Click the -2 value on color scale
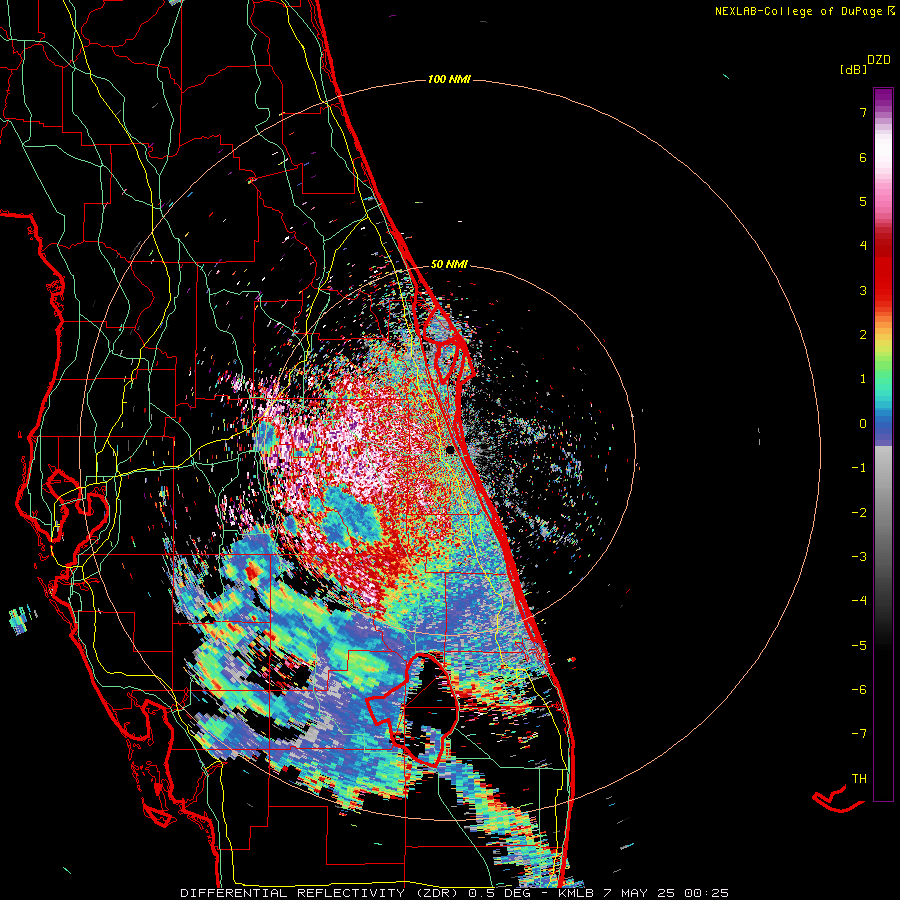 pyautogui.click(x=859, y=513)
